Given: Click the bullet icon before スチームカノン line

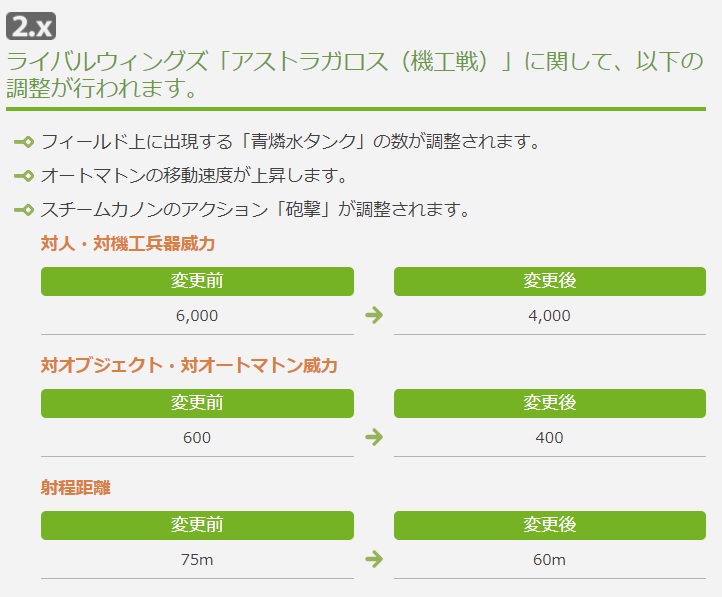Looking at the screenshot, I should point(24,210).
